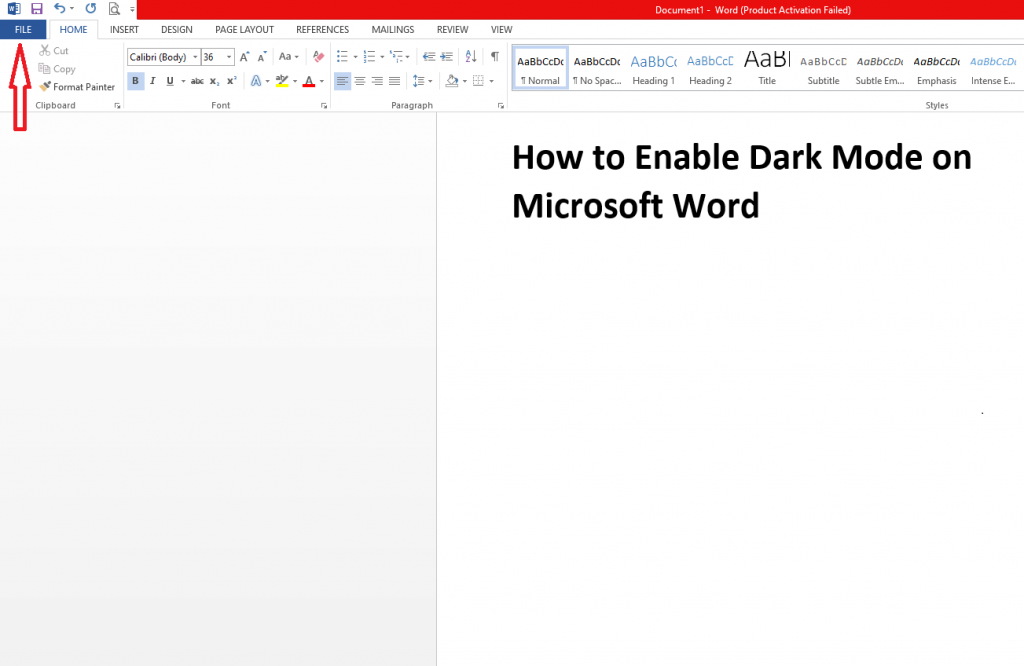1024x666 pixels.
Task: Open the Change Case dropdown
Action: 288,57
